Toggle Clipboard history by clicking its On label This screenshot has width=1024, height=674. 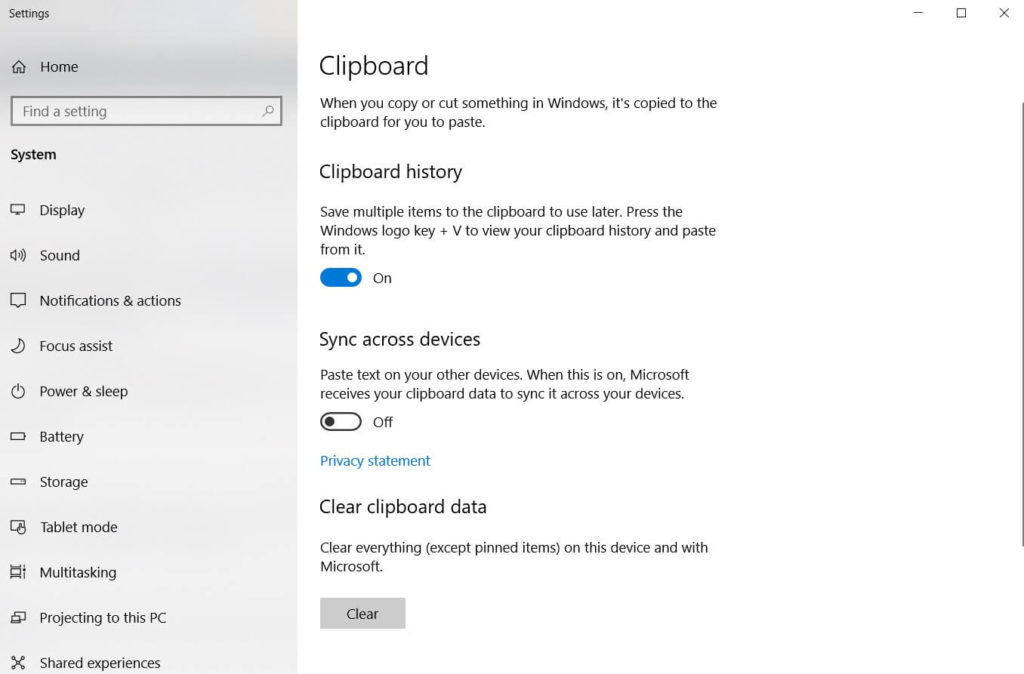pos(382,278)
